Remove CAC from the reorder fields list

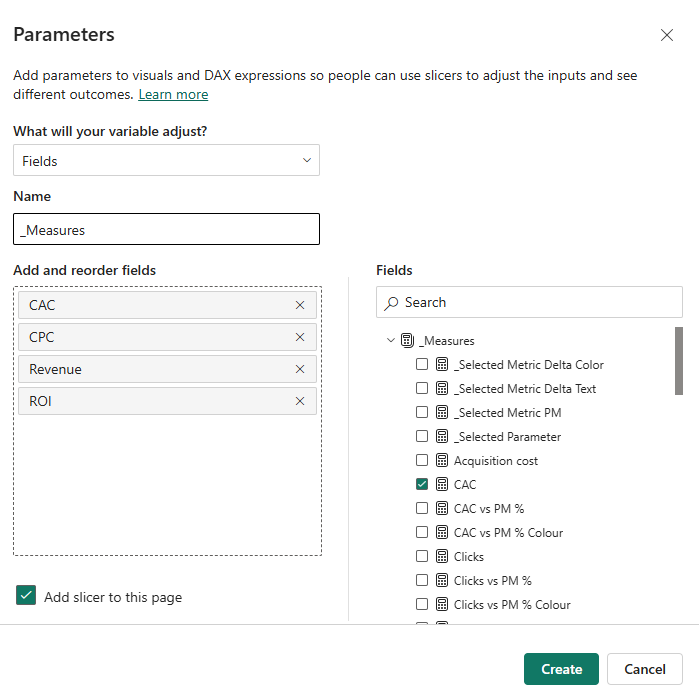tap(300, 305)
